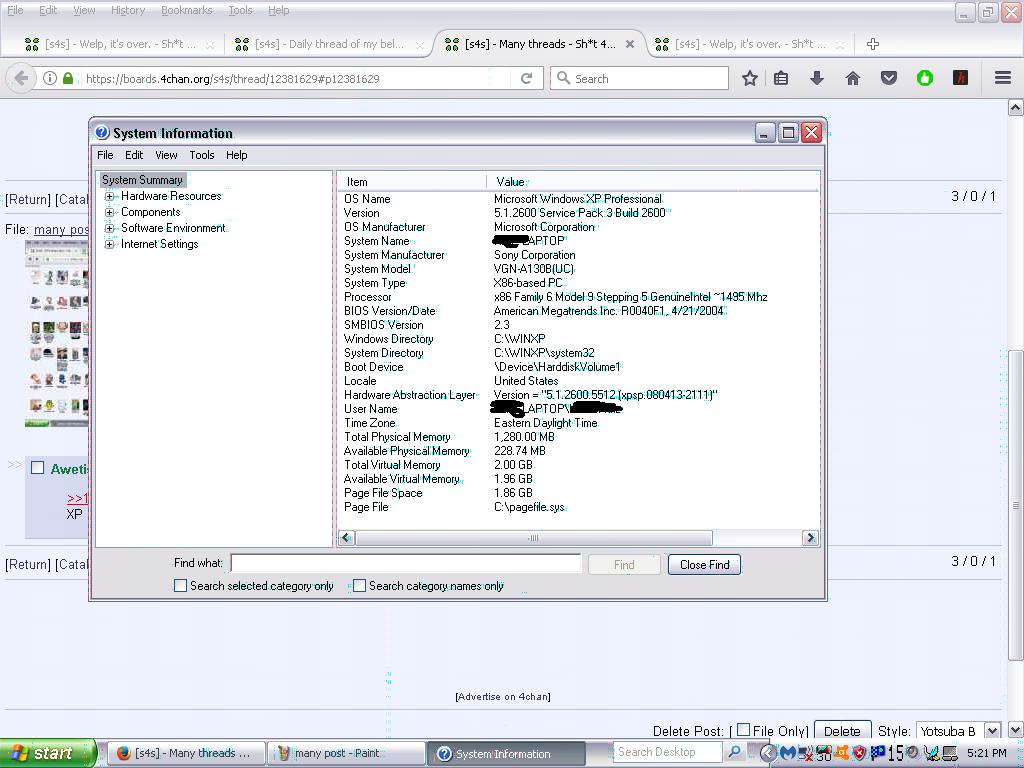Switch to 'many post - Paint' taskbar button

tap(346, 753)
